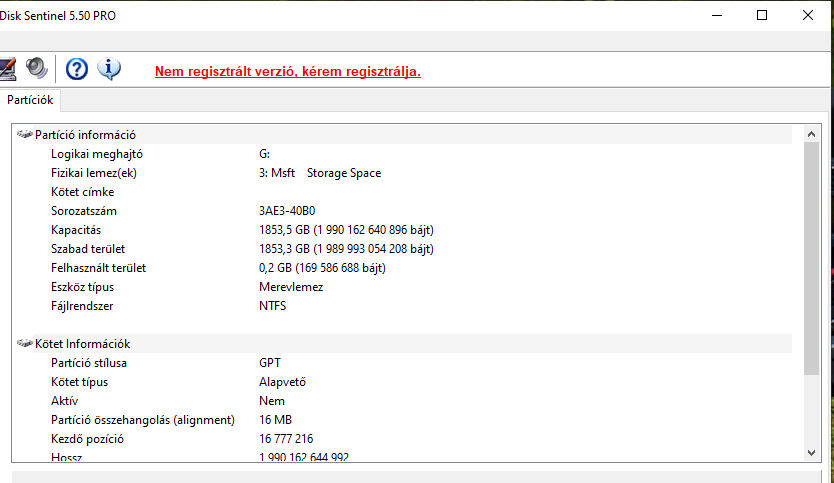Select the 1853,3 GB free space value
Viewport: 834px width, 483px height.
click(x=346, y=249)
